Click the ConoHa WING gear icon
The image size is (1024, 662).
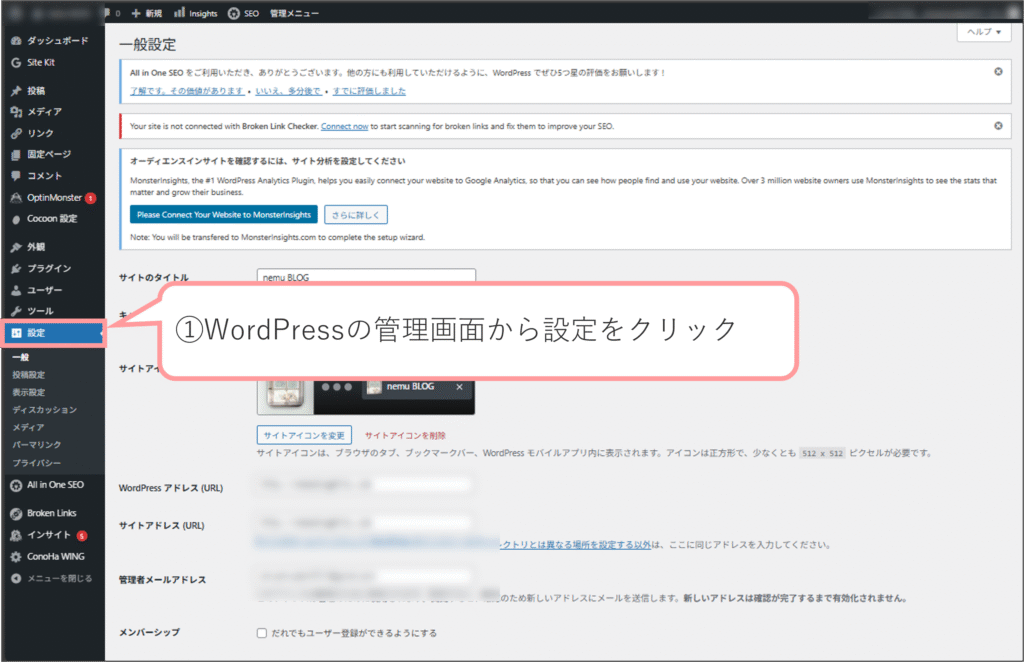[16, 557]
